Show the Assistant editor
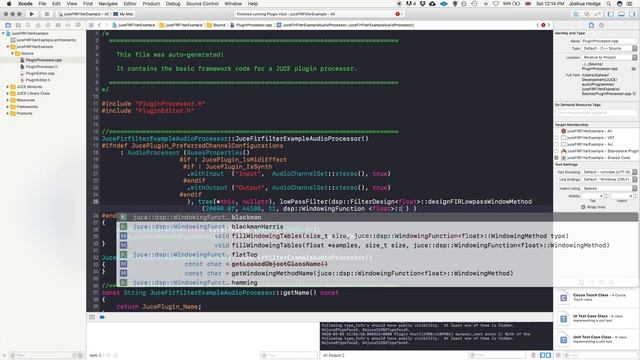 point(587,14)
